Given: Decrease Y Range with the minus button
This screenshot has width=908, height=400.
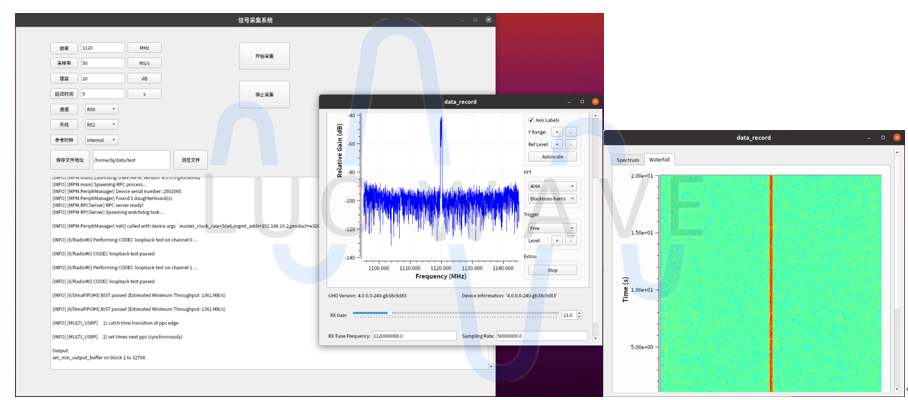Looking at the screenshot, I should point(571,132).
